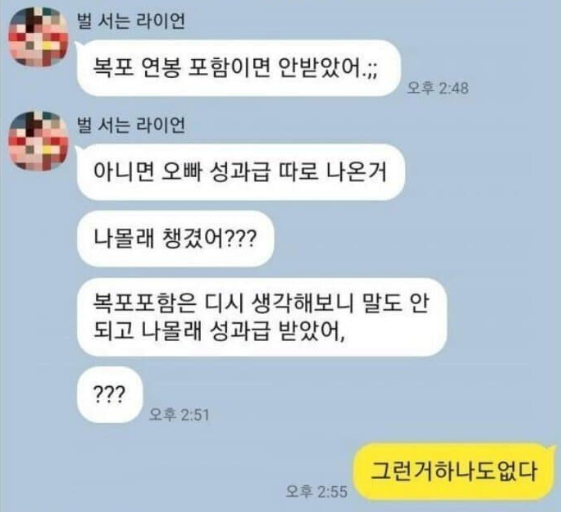Click the word 나몰래 in the 챙겼어 message
561x512 pixels.
point(124,239)
